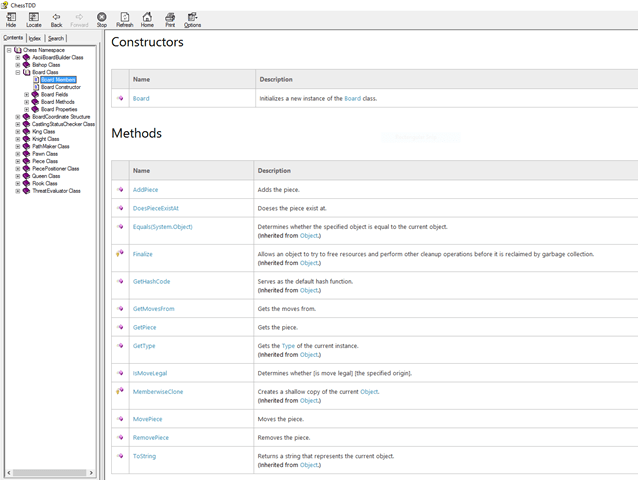This screenshot has height=480, width=638.
Task: Open the DoesPieceExistAt method link
Action: (155, 208)
